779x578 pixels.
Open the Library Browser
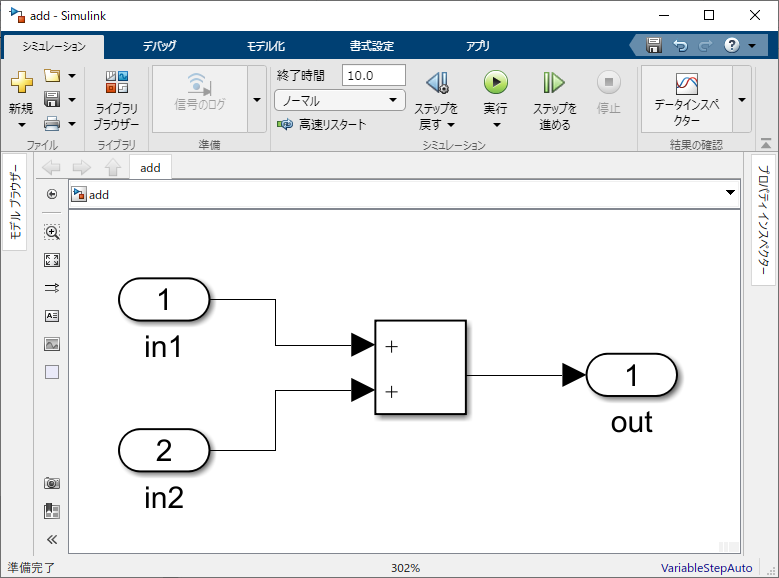(117, 100)
